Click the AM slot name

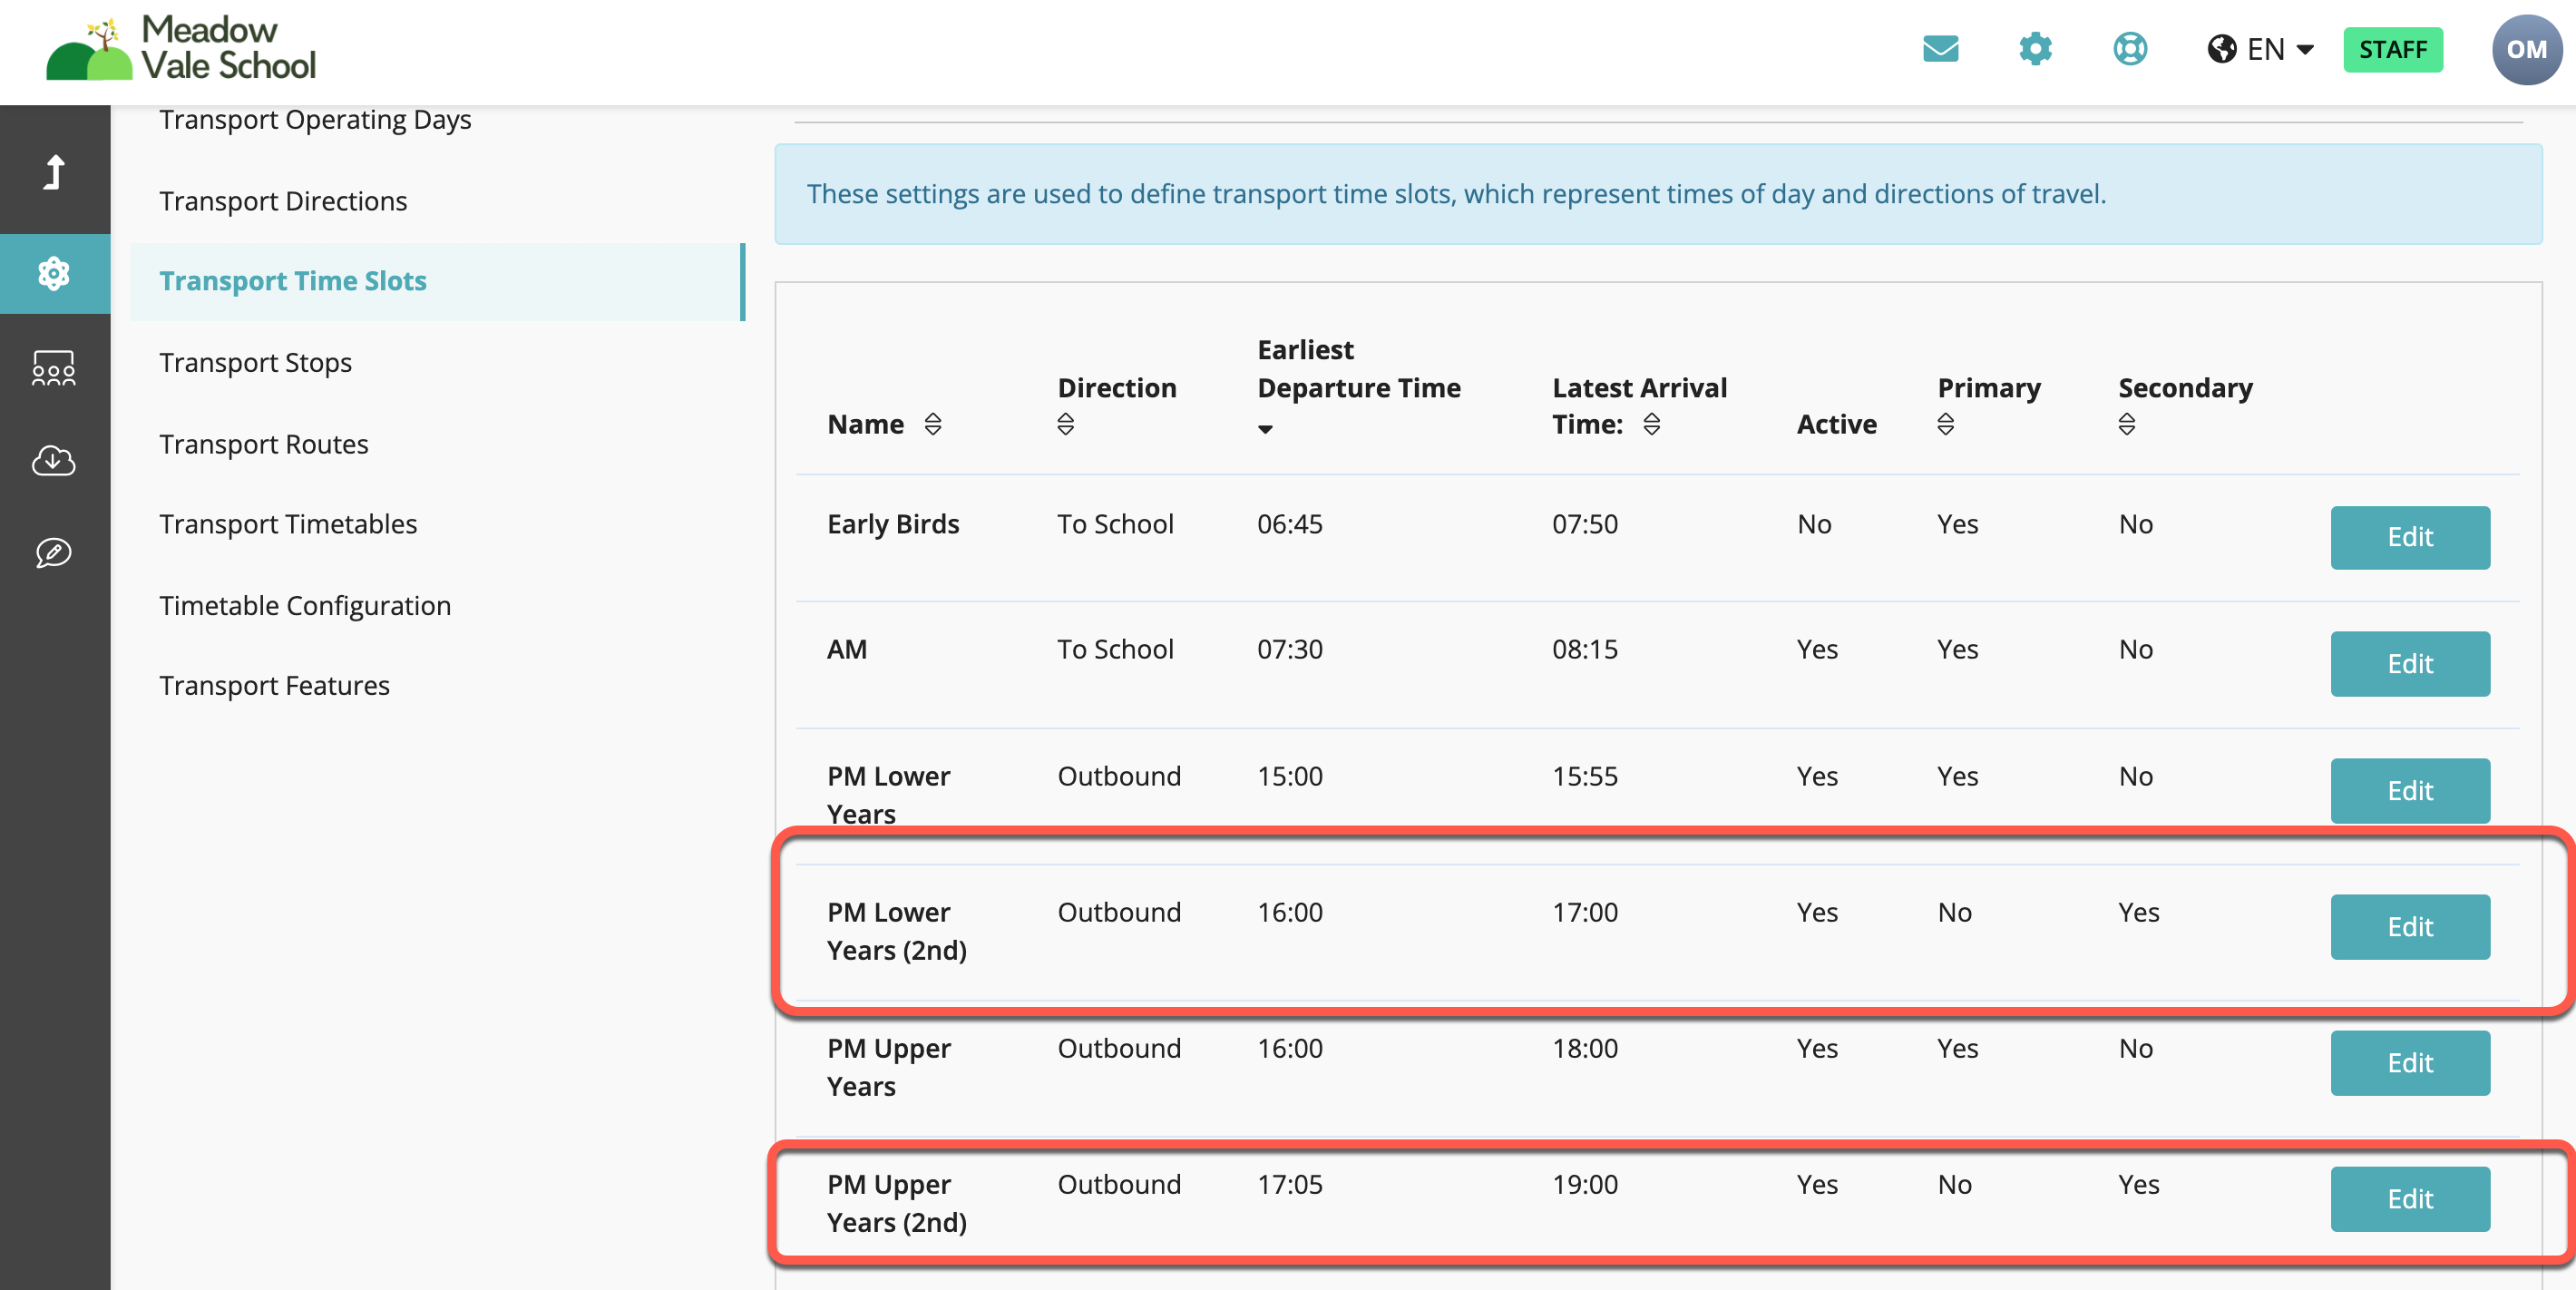click(x=846, y=649)
